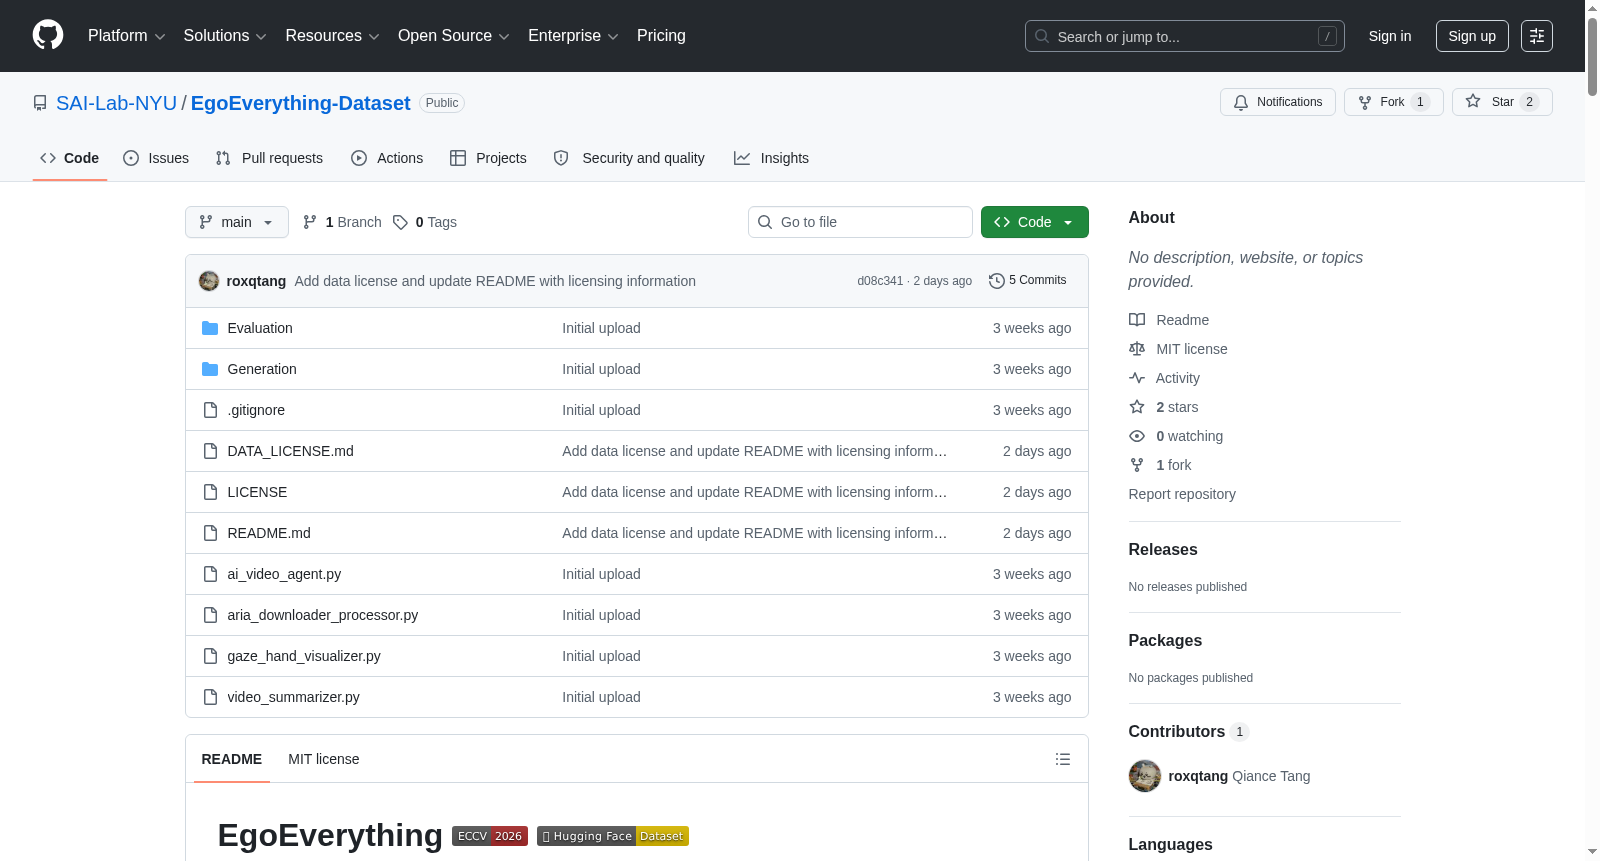Open the Insights tab
This screenshot has height=861, width=1600.
pyautogui.click(x=771, y=158)
